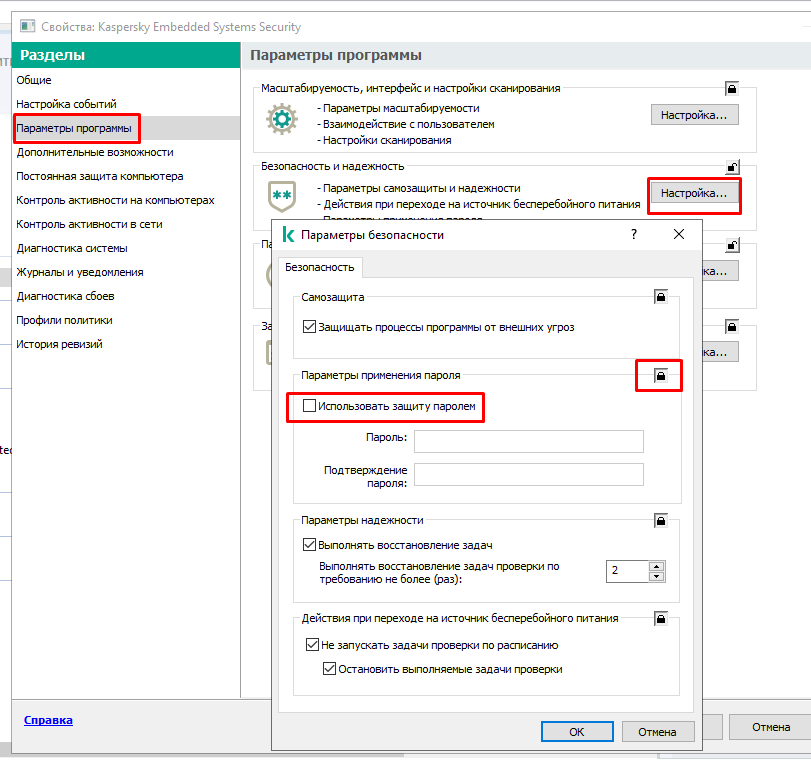Click Настройка button for Безопасность и надежность
The image size is (811, 767).
point(695,193)
